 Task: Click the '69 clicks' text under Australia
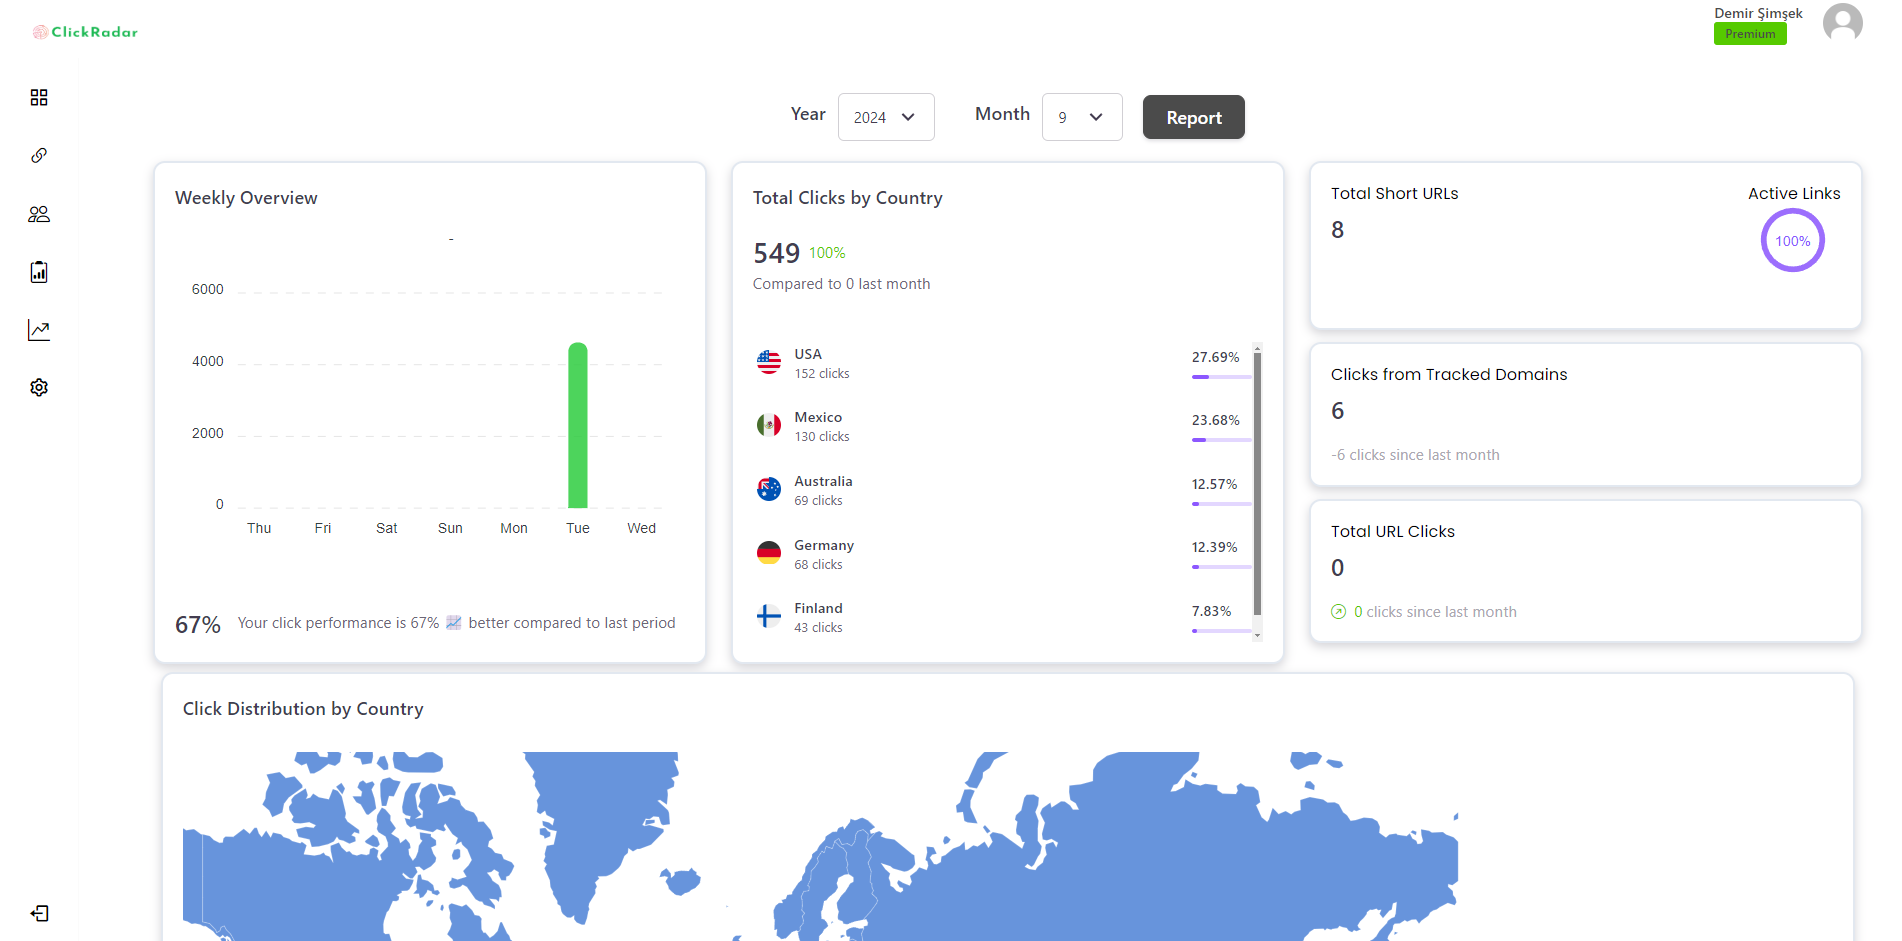click(818, 501)
